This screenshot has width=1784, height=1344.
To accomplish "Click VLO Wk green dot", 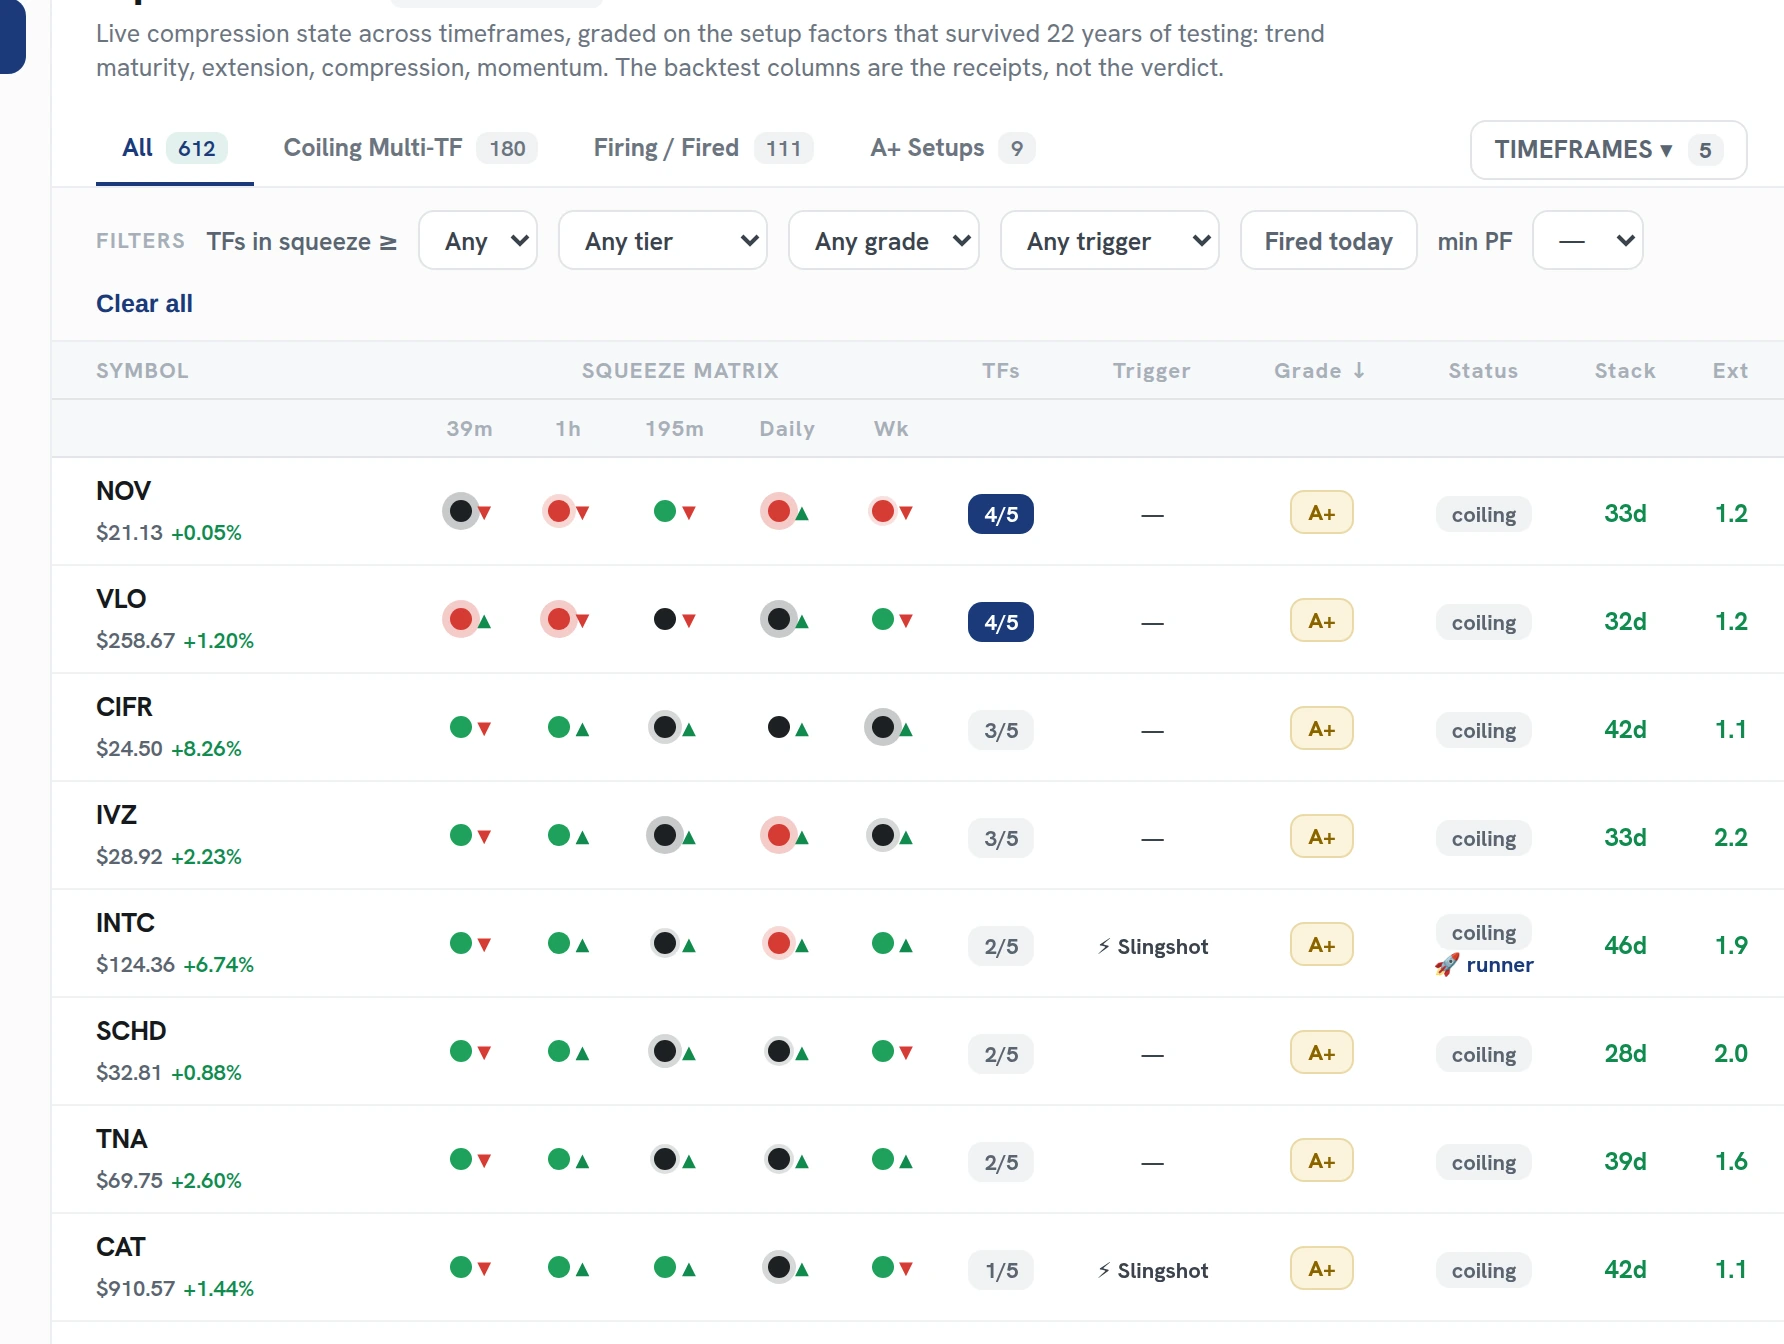I will tap(883, 620).
